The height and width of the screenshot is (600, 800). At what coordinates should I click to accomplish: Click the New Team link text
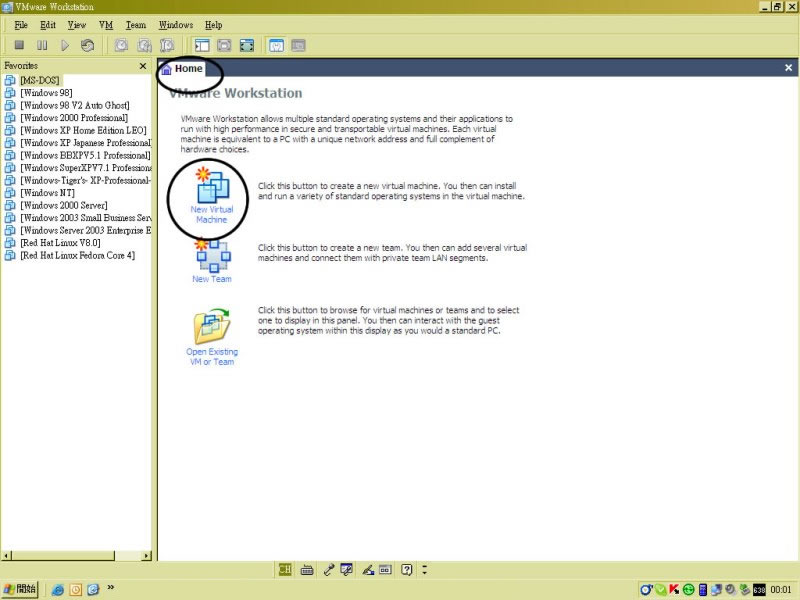[212, 279]
